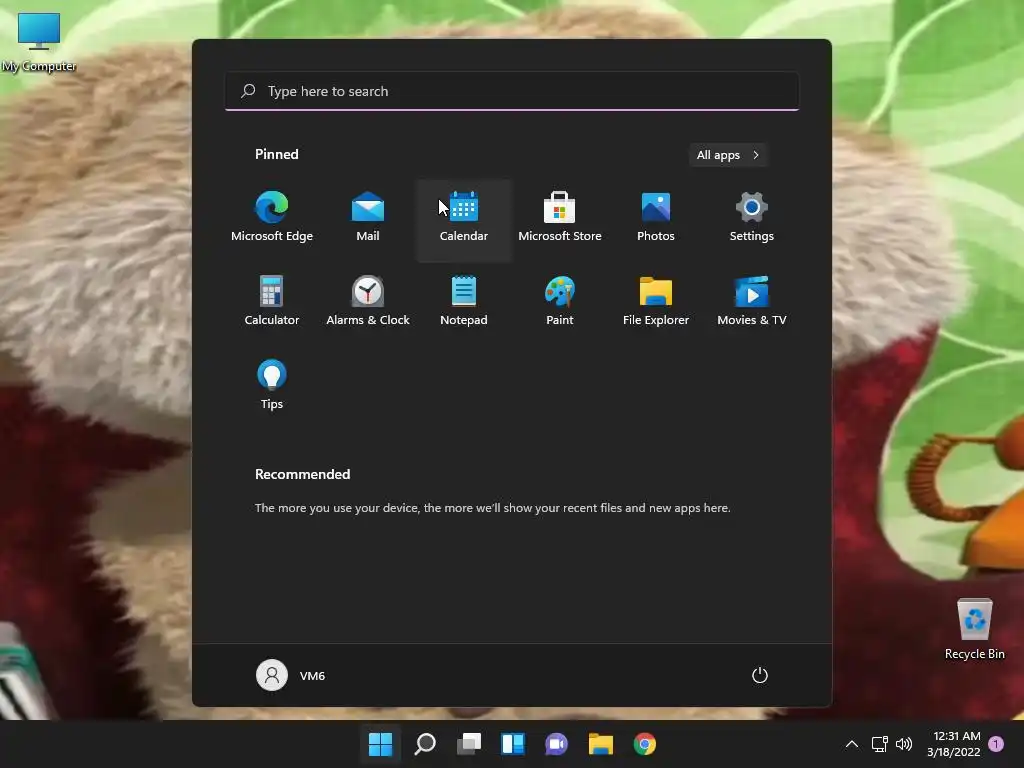Open taskbar Search

click(x=425, y=744)
